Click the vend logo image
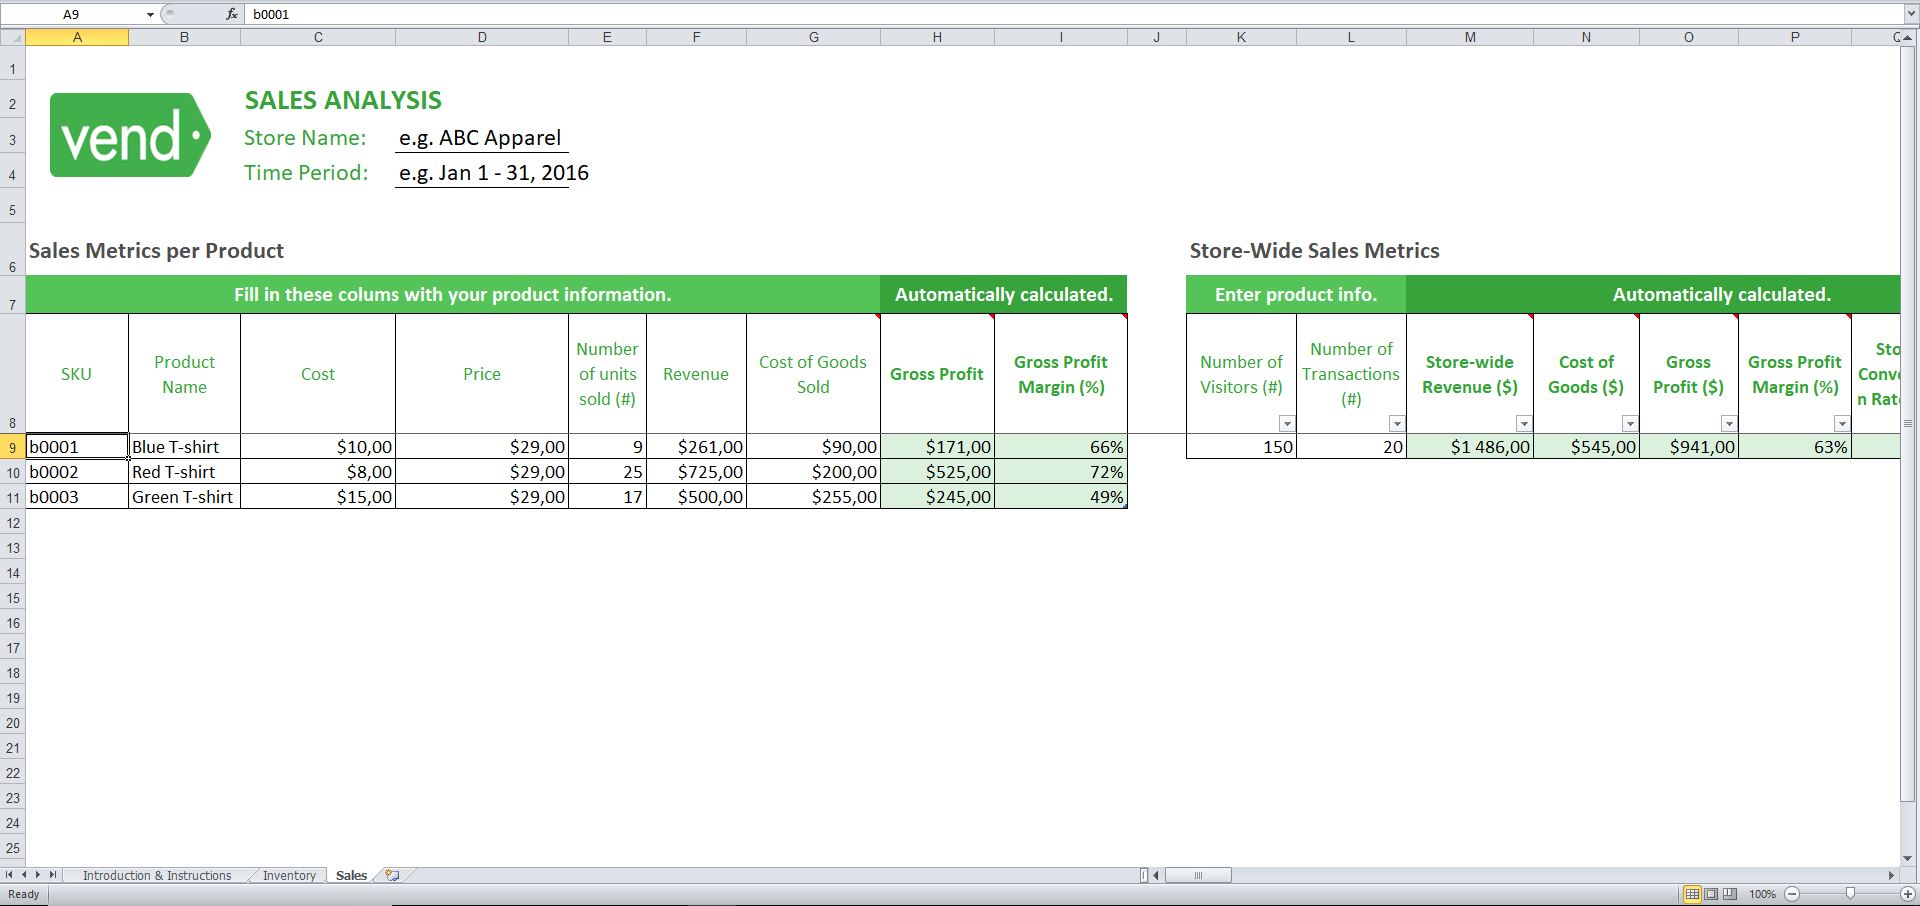The height and width of the screenshot is (906, 1920). point(130,134)
